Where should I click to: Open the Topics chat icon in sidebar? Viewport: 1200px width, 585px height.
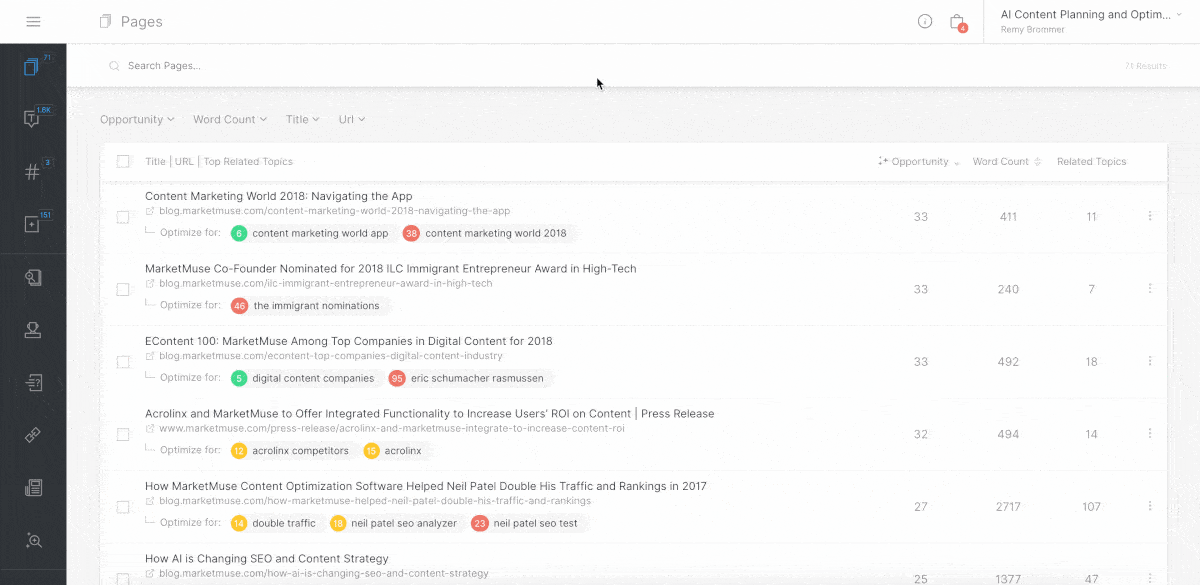tap(32, 119)
